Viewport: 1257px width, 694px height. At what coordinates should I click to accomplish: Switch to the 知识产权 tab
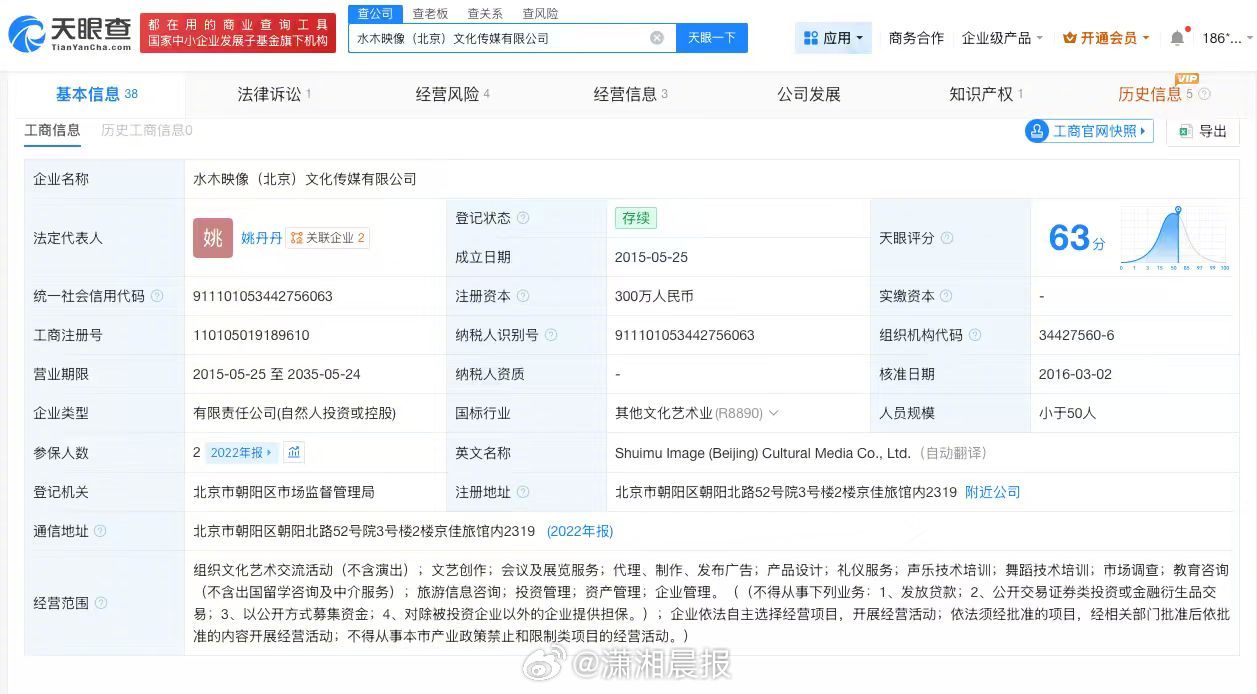pos(986,94)
